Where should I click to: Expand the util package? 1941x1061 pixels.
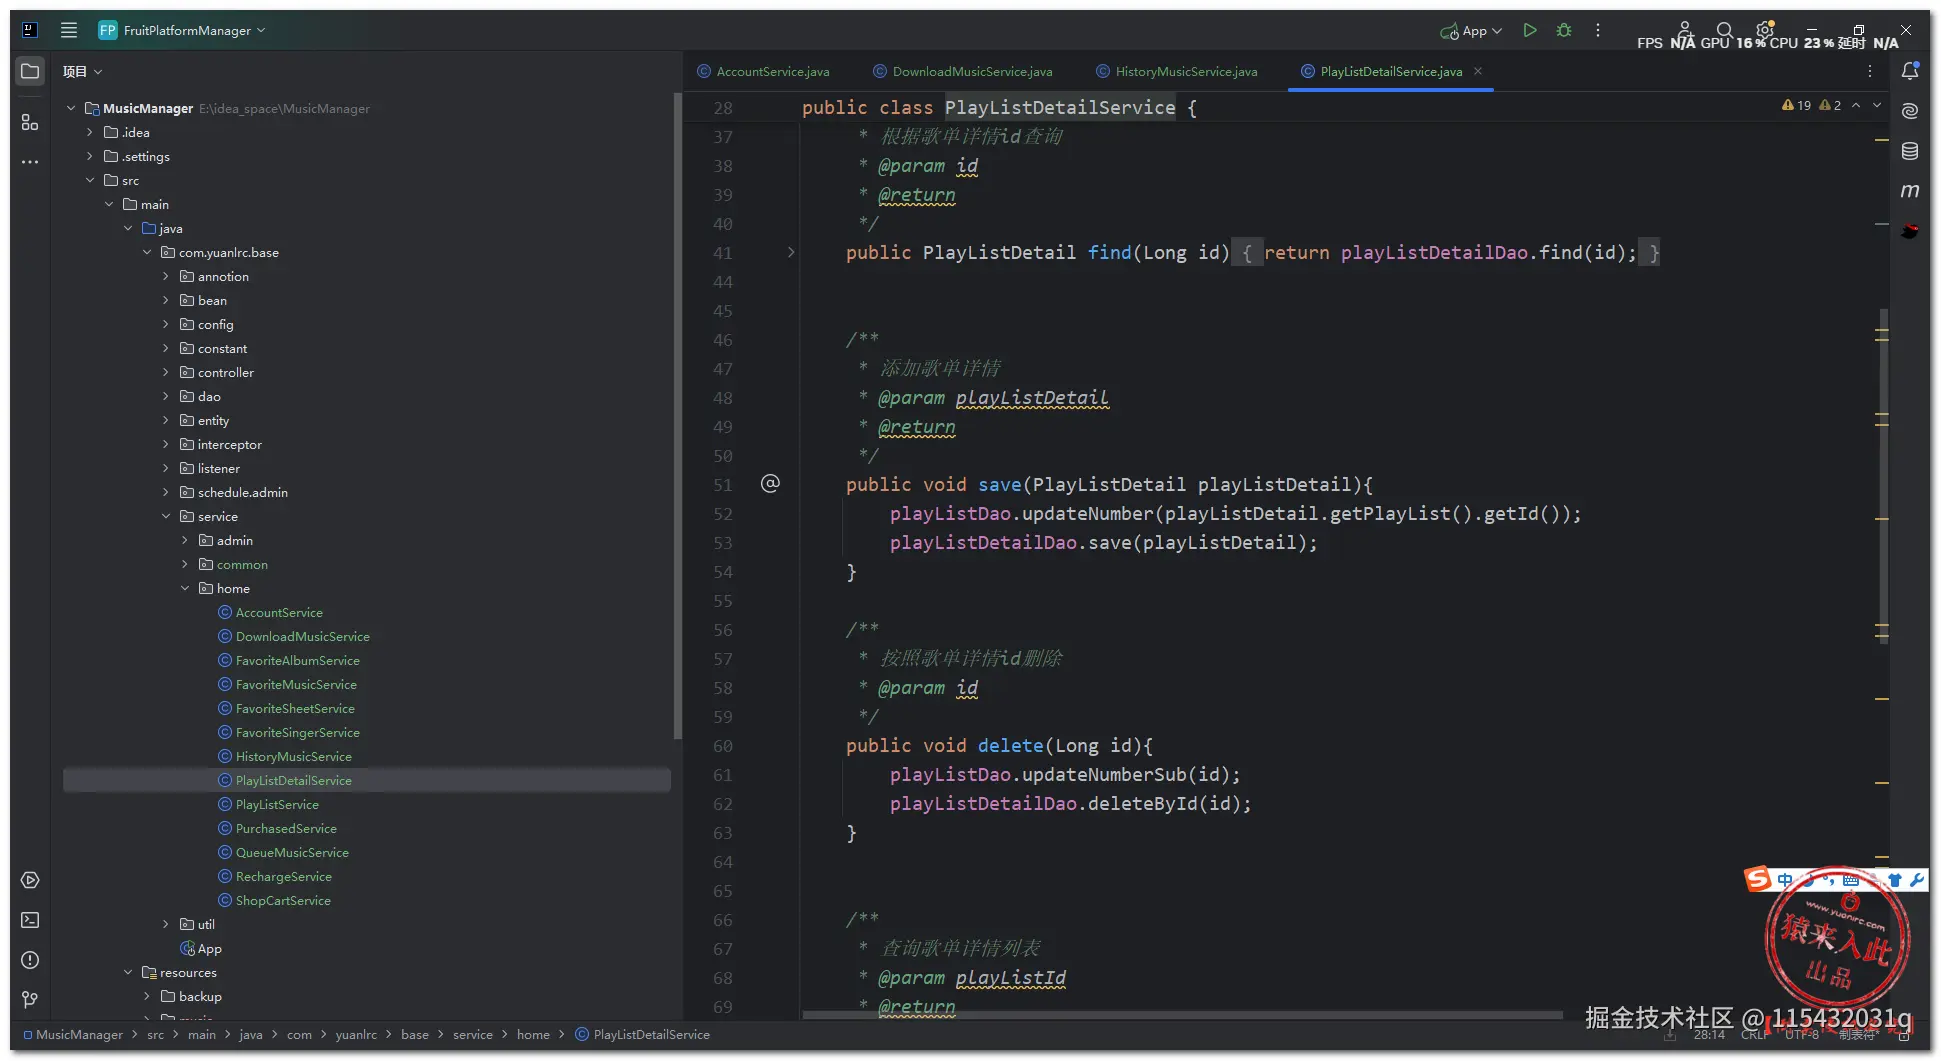[x=166, y=924]
